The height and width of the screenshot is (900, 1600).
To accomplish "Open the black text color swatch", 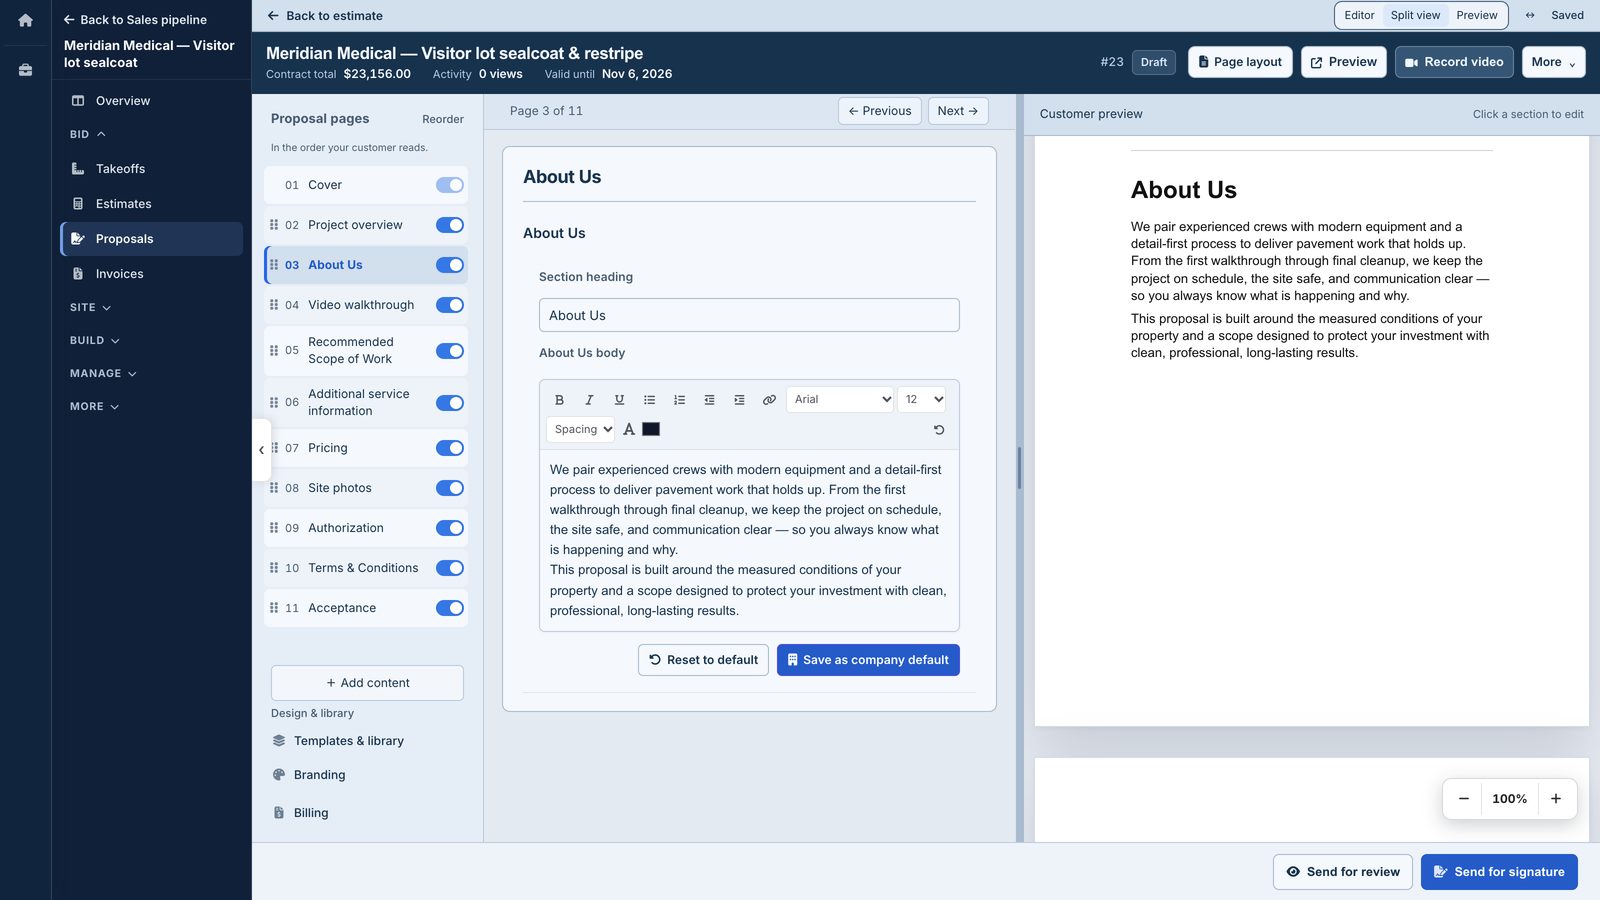I will [x=651, y=429].
